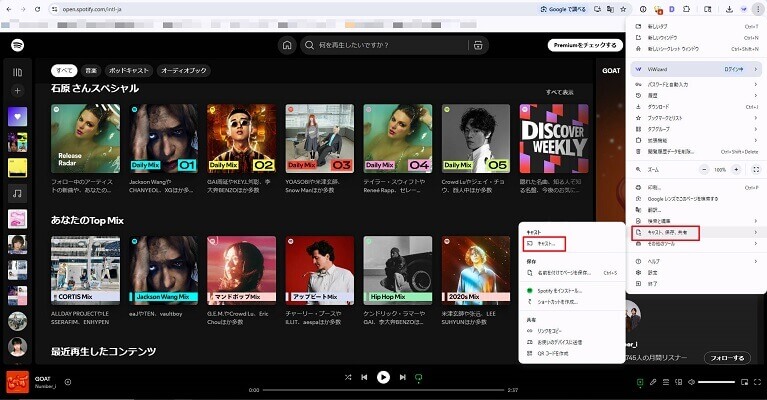Click fullscreen icon in zoom row
This screenshot has height=400, width=767.
[x=756, y=170]
